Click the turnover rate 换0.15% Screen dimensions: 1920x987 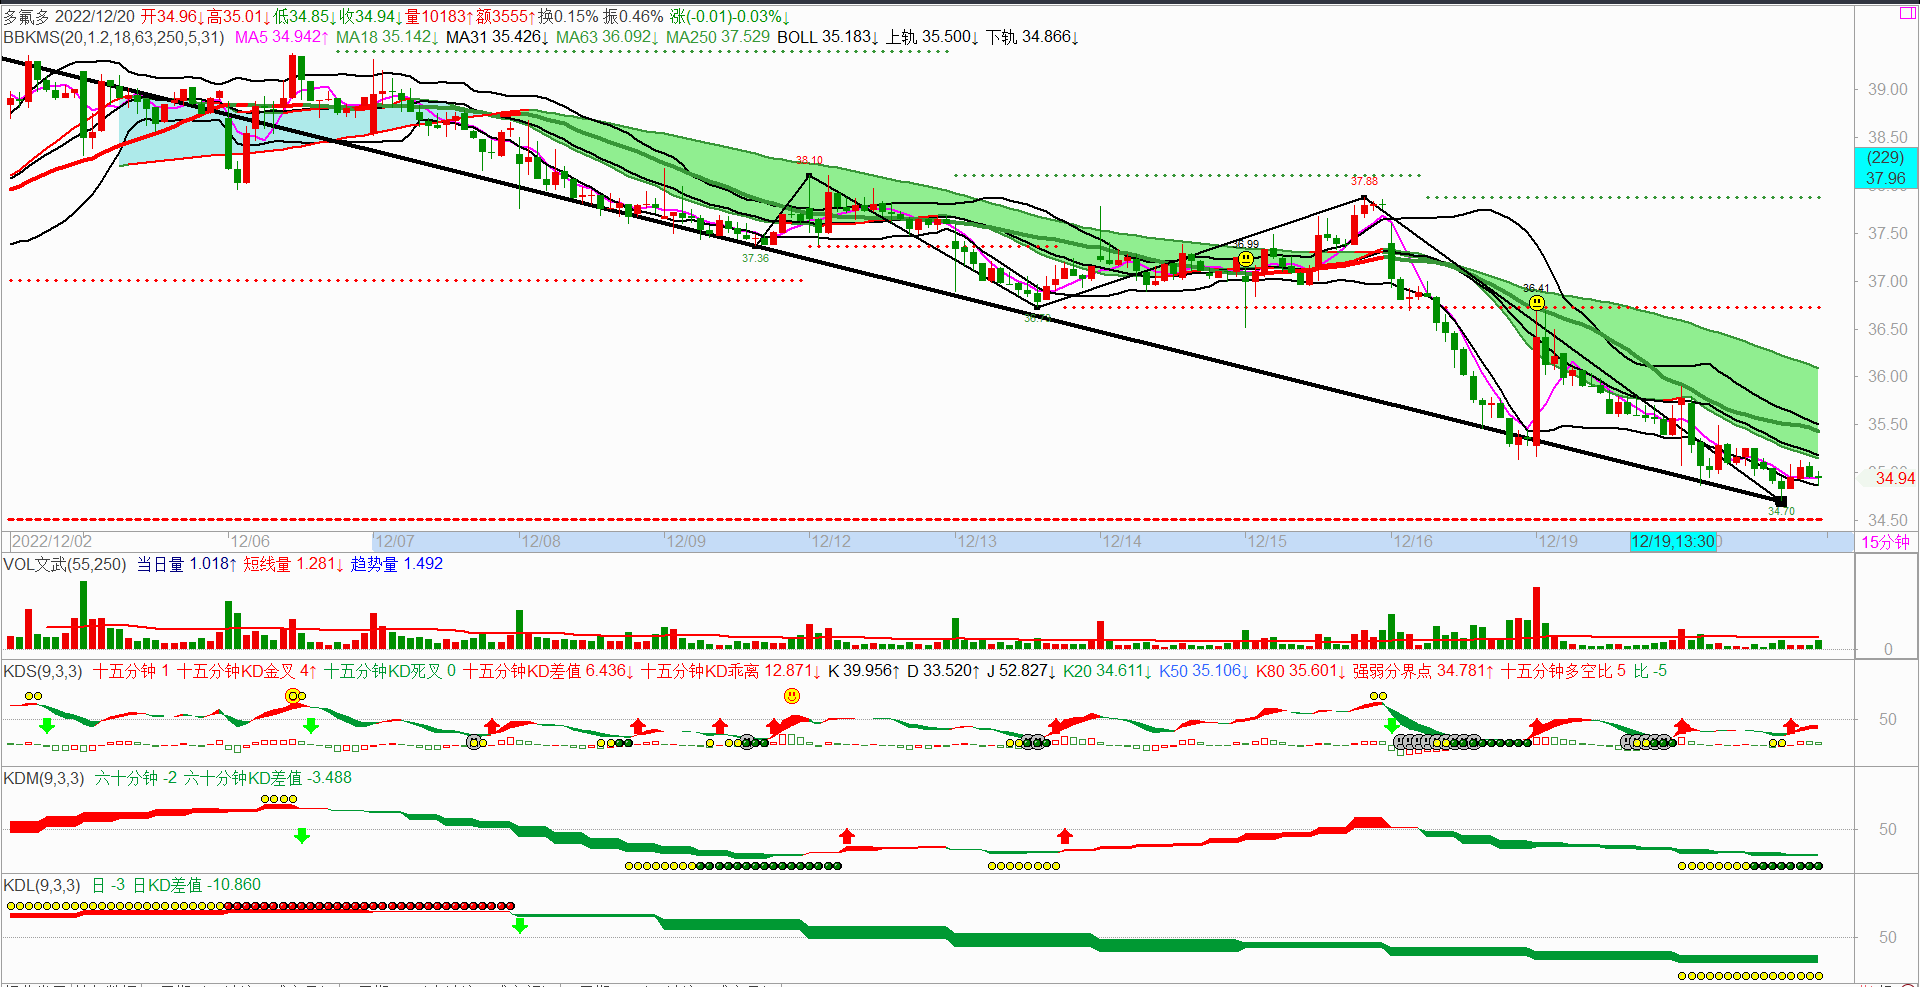pyautogui.click(x=568, y=17)
